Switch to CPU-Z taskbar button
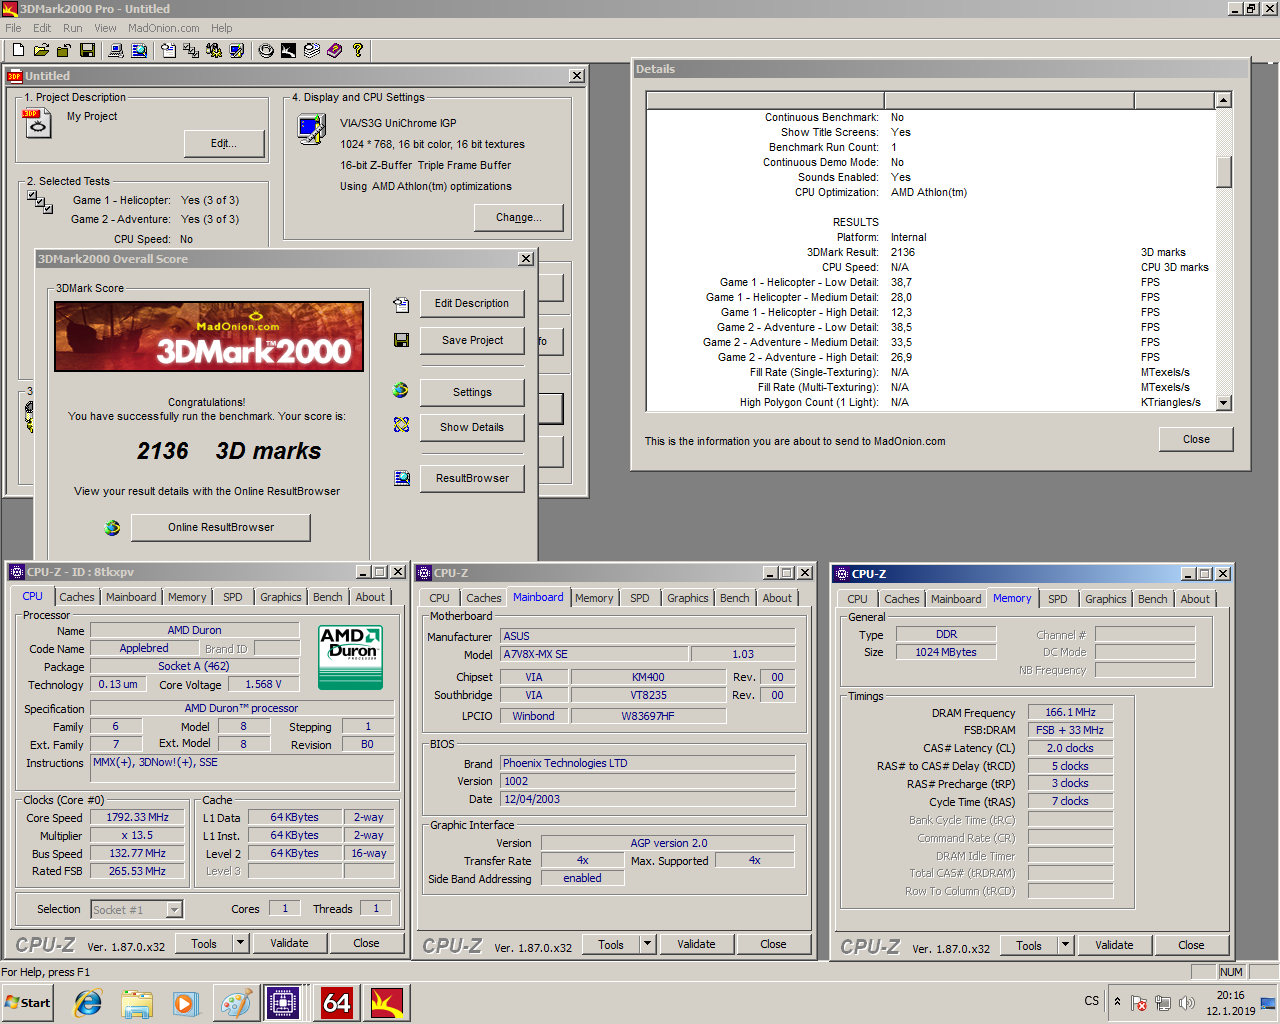The image size is (1280, 1024). click(x=283, y=1003)
